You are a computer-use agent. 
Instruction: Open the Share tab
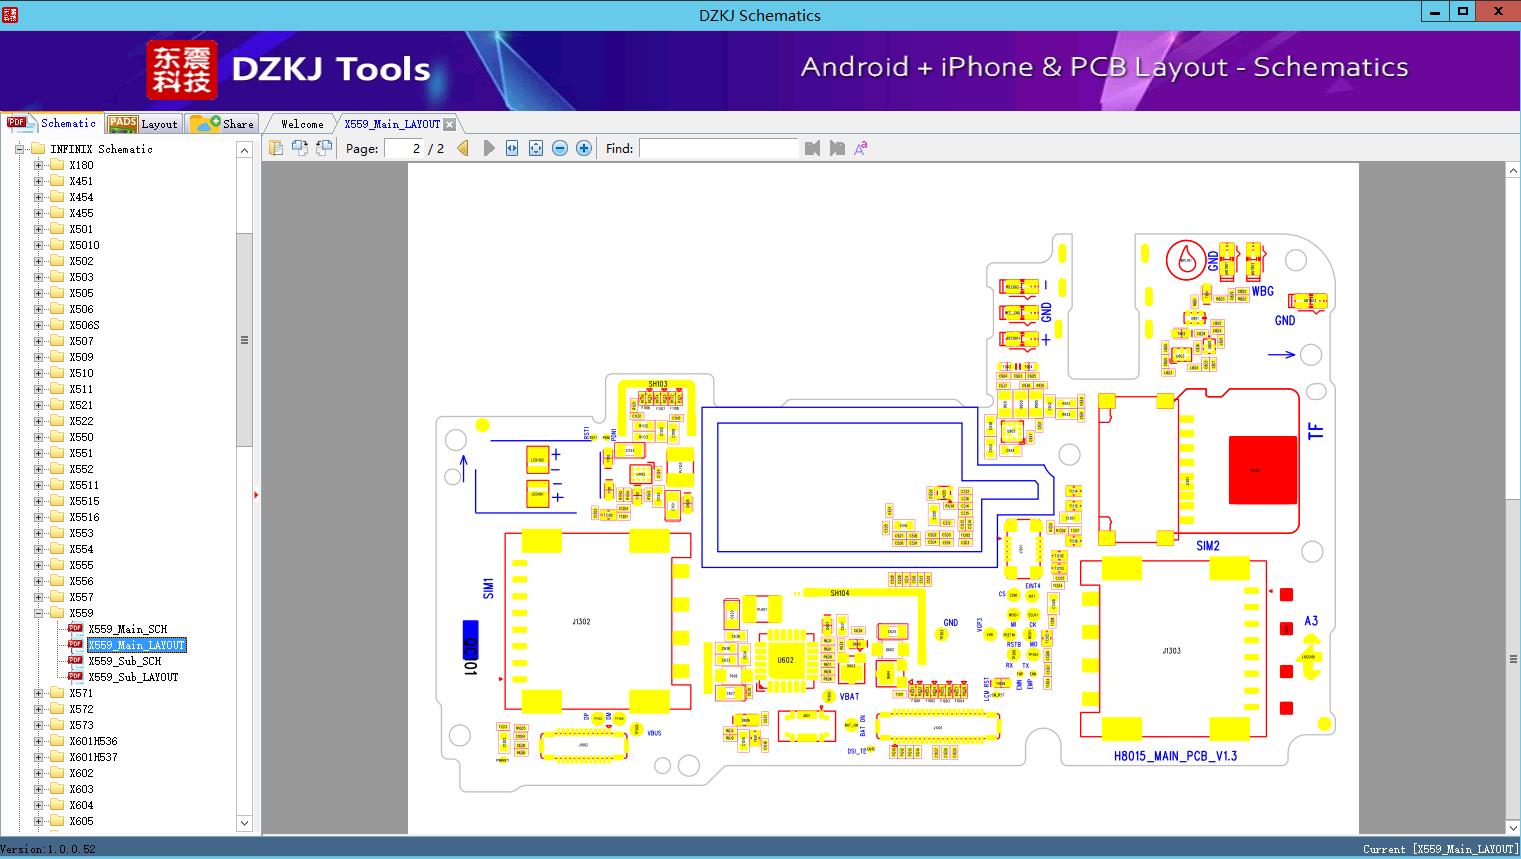click(222, 123)
